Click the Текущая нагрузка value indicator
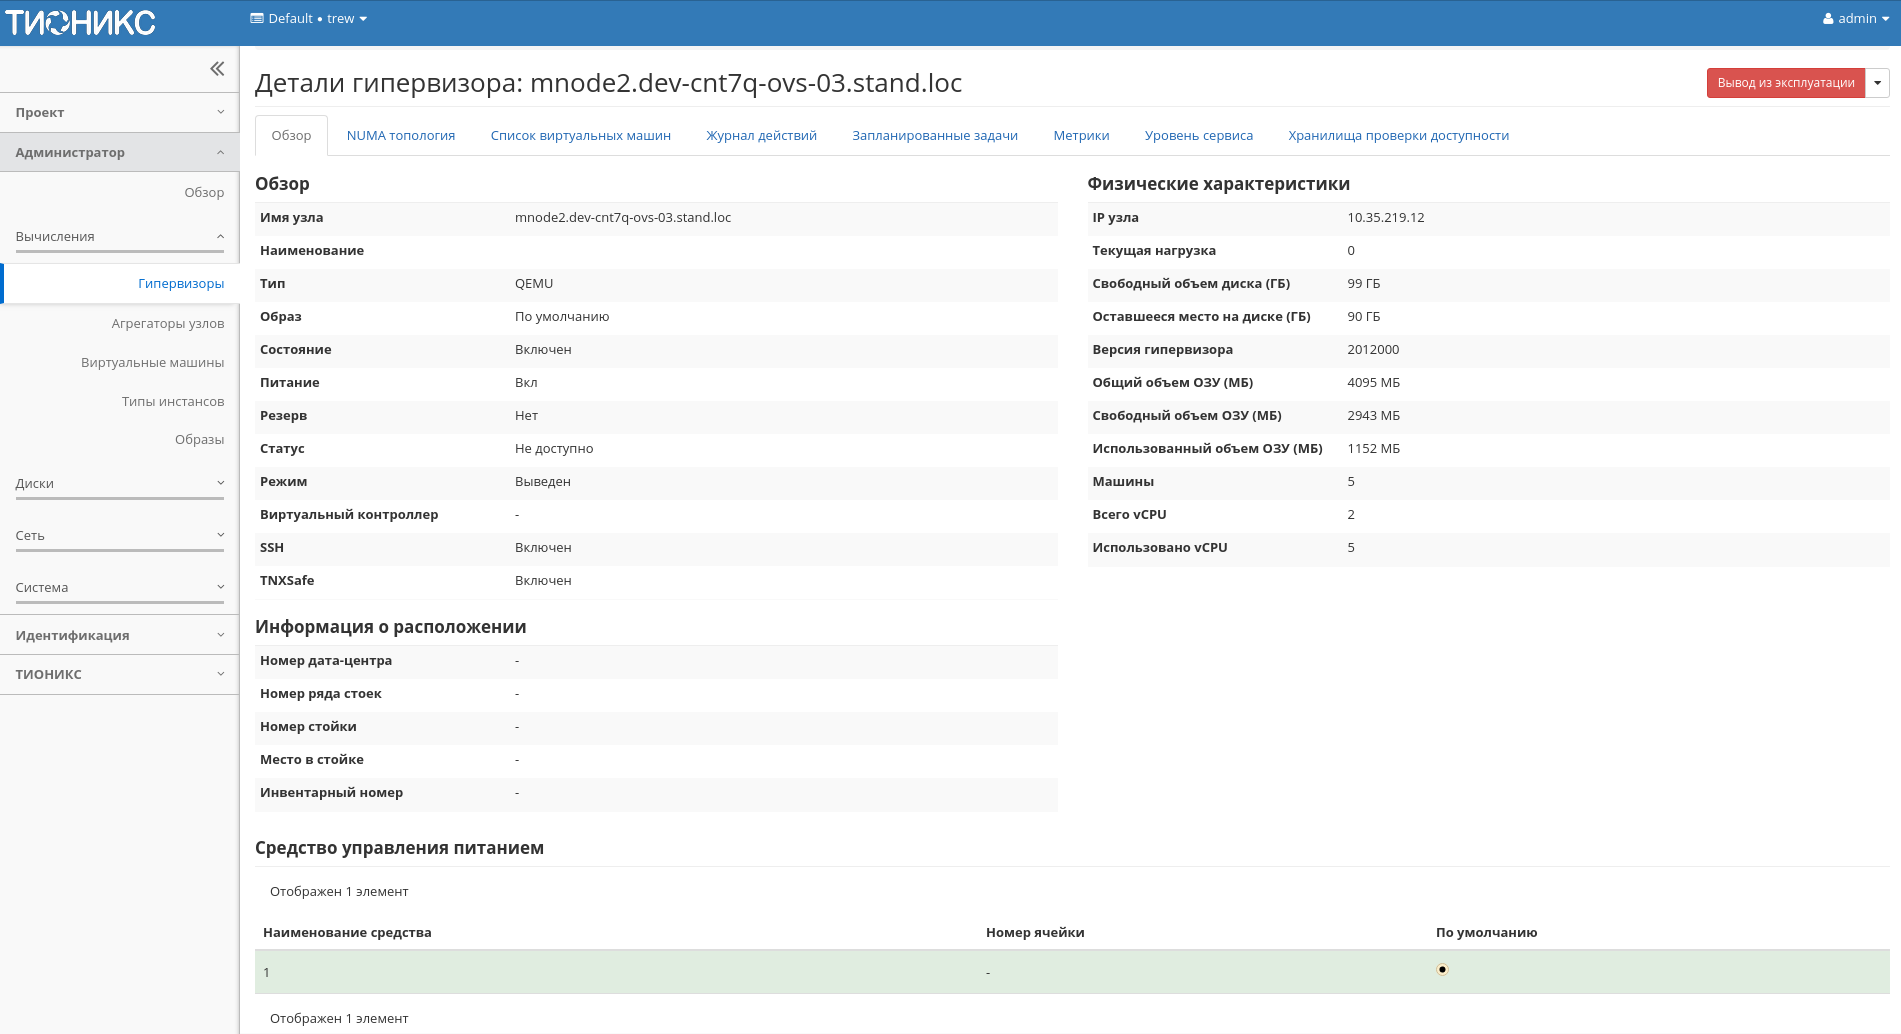1901x1034 pixels. pos(1350,250)
